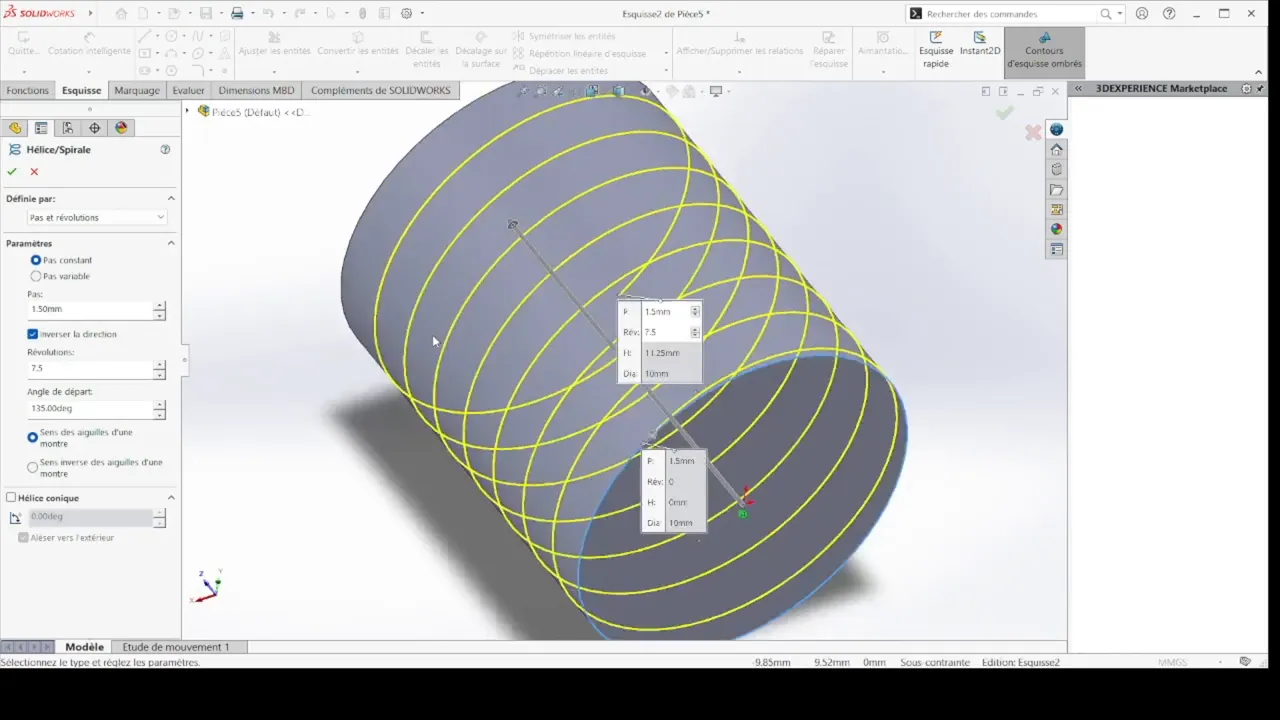
Task: Adjust Angle de départ spinner arrows
Action: point(159,409)
